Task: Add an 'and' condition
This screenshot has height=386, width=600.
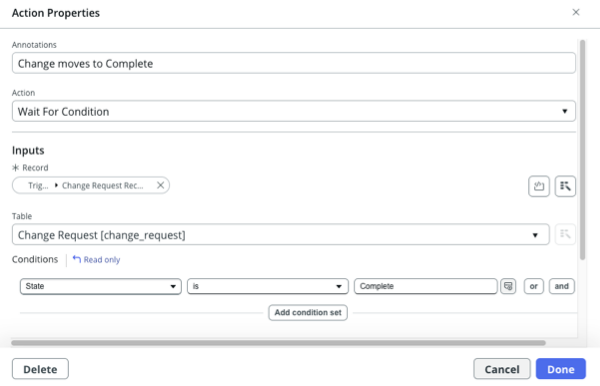Action: point(561,286)
